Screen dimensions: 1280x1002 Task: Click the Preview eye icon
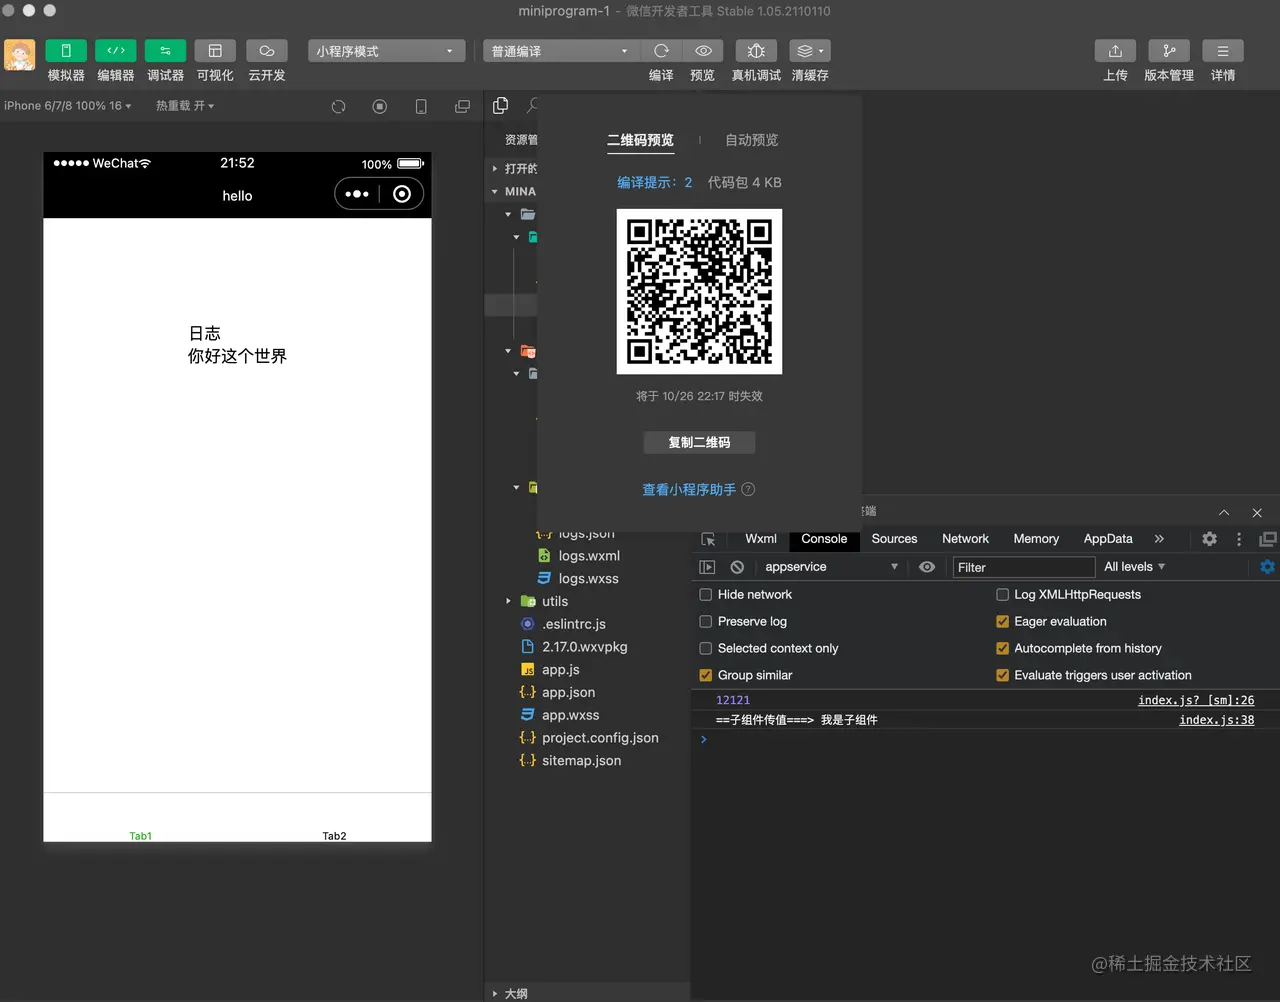click(x=703, y=51)
